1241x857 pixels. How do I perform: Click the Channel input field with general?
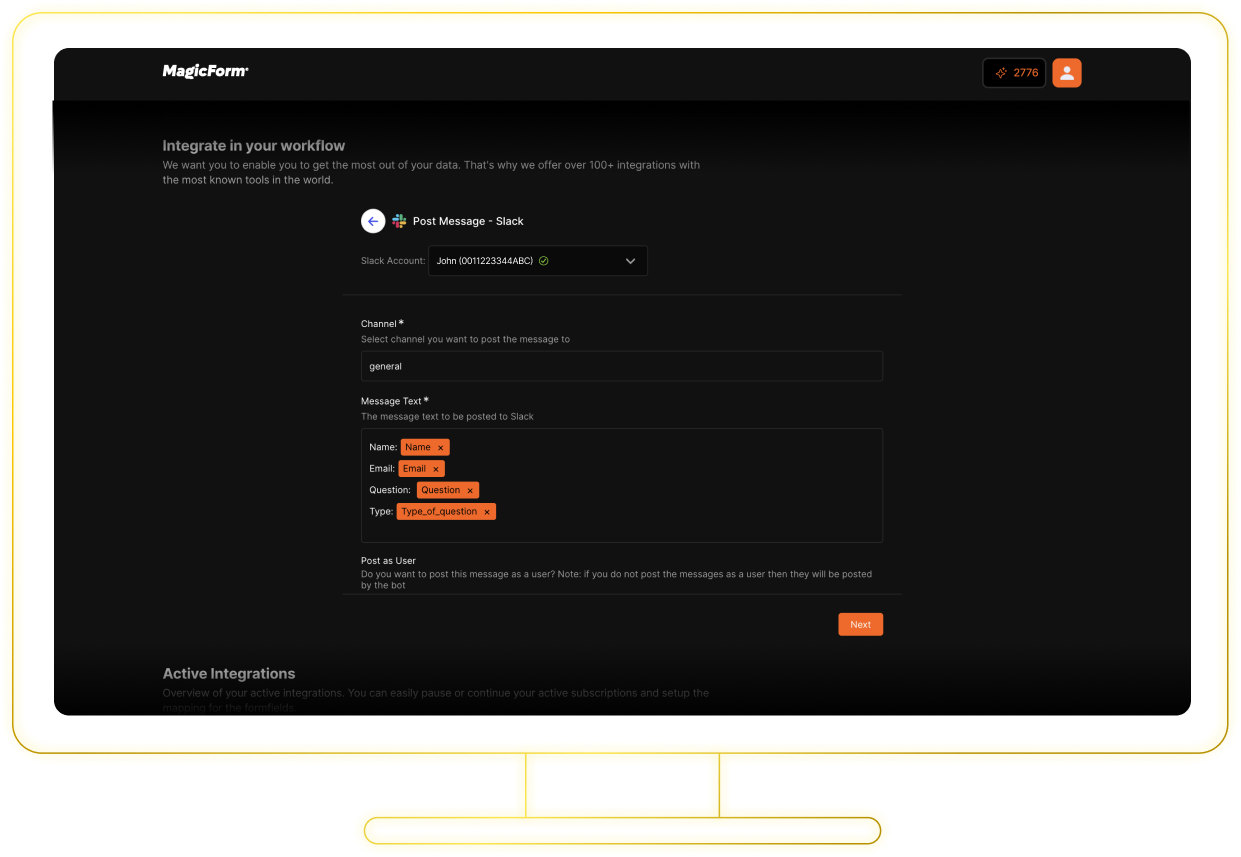(x=622, y=366)
